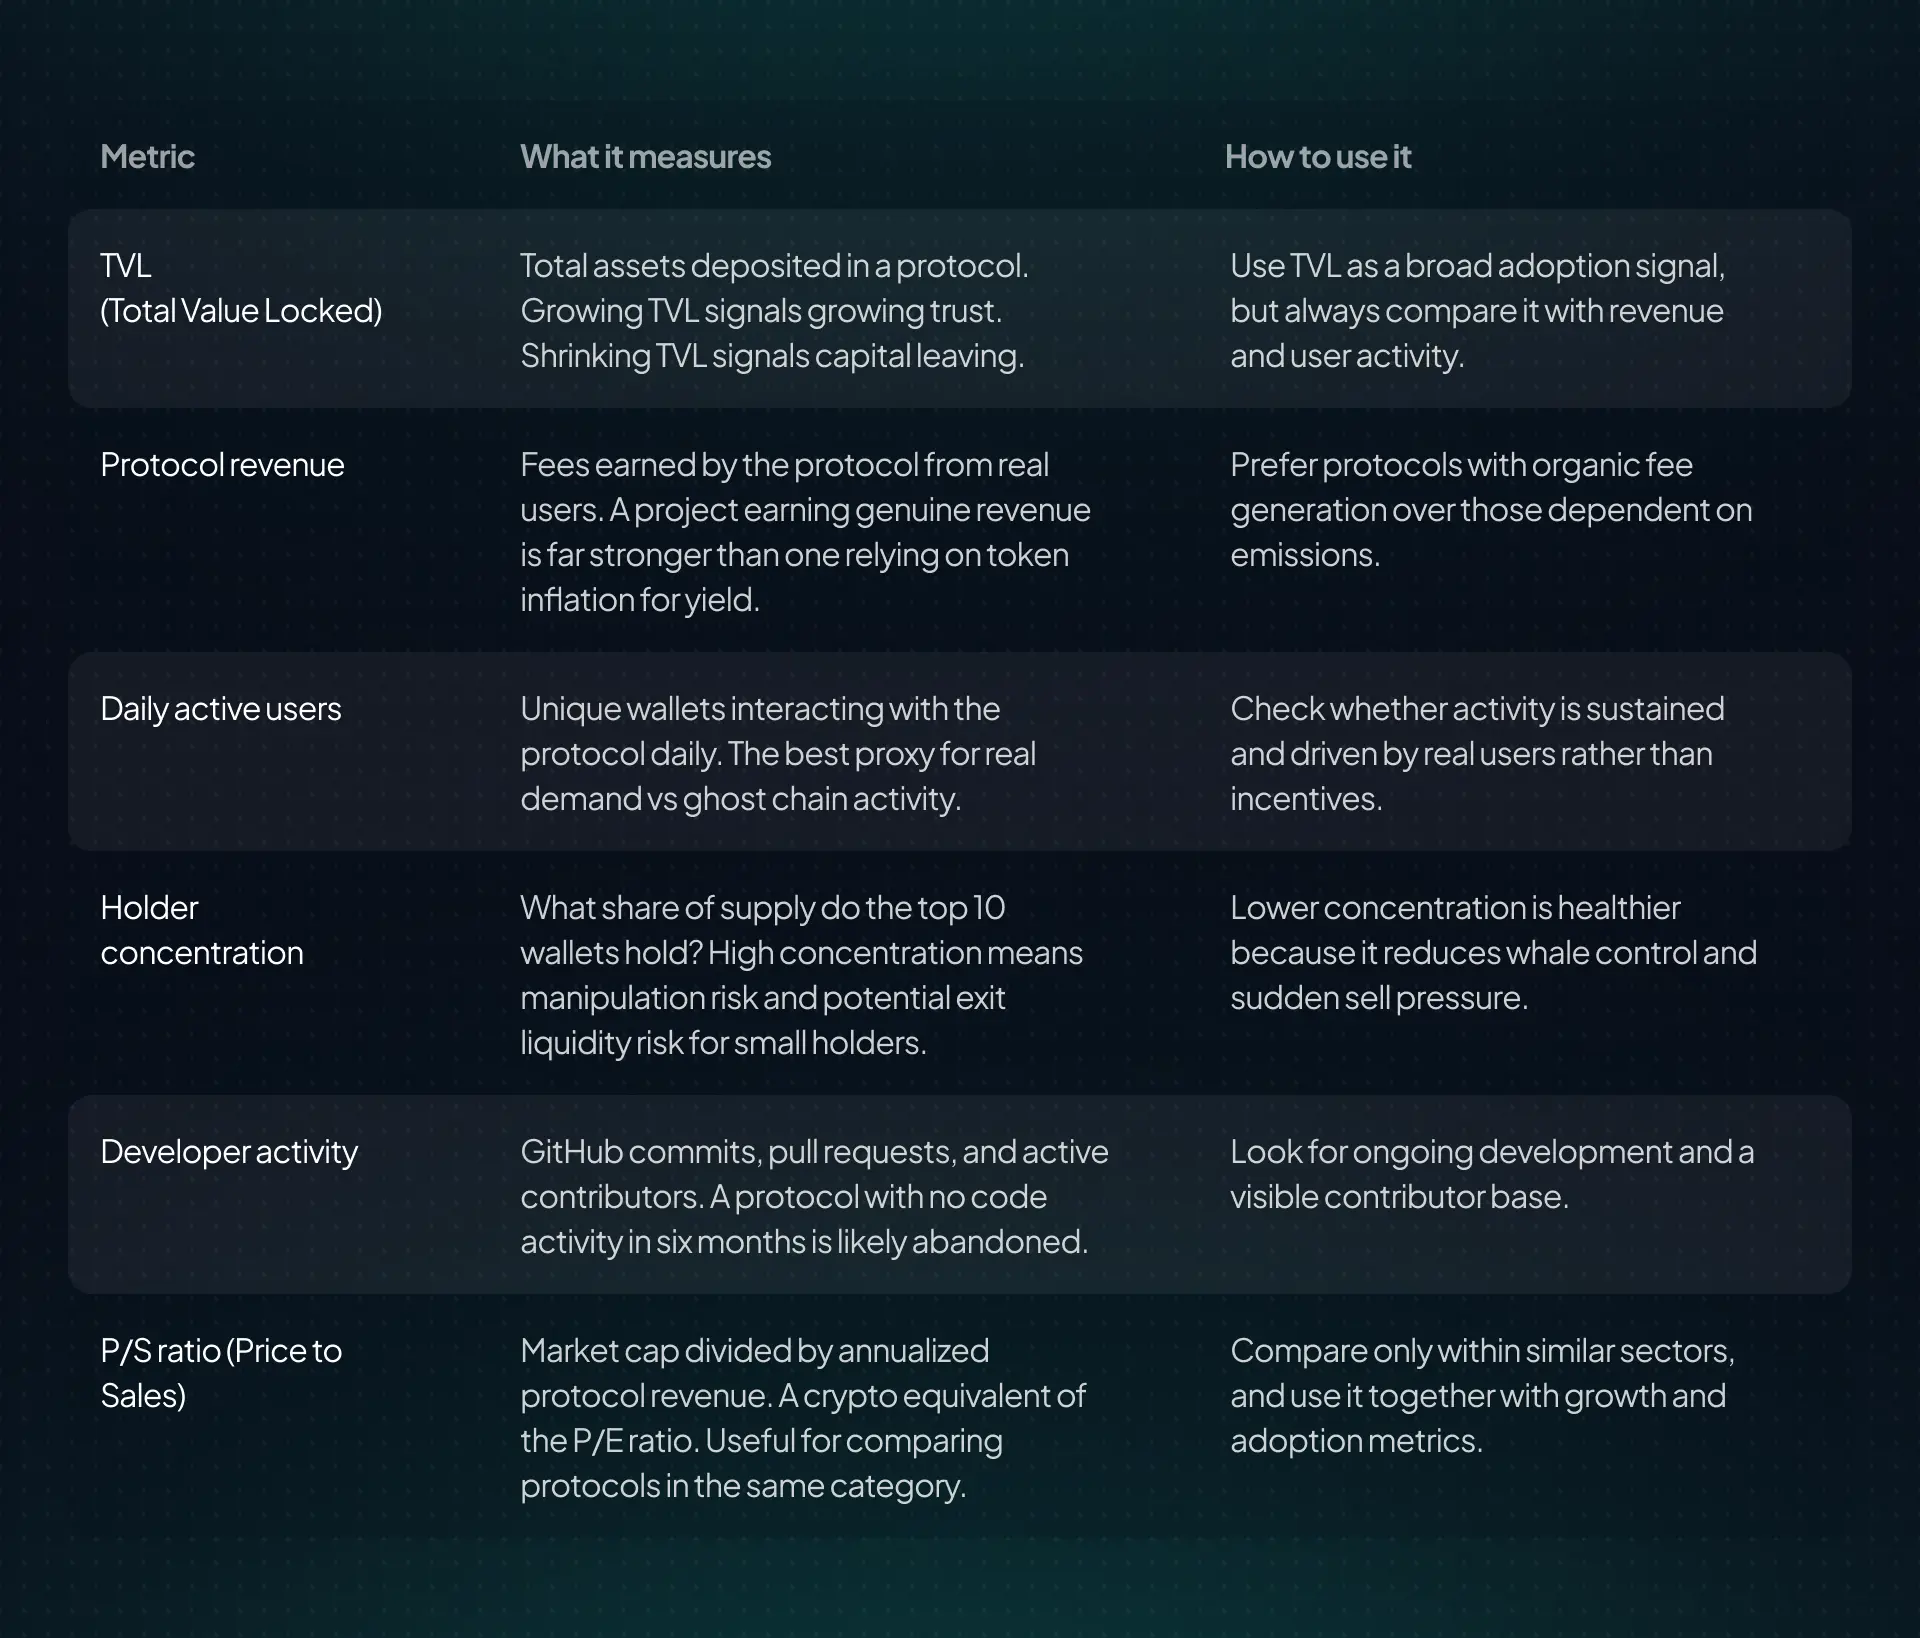Click the 'Lower concentration is healthier' text
Image resolution: width=1920 pixels, height=1638 pixels.
(x=1493, y=953)
